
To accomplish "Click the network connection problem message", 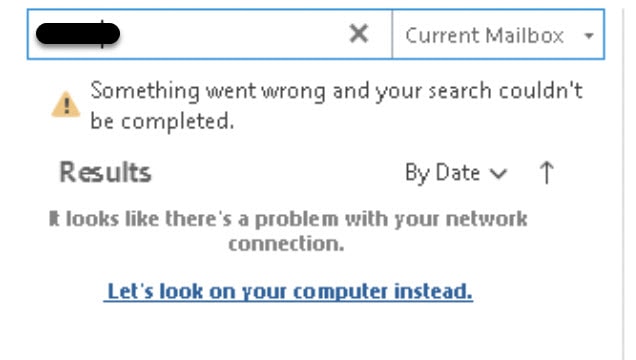I will click(x=288, y=231).
